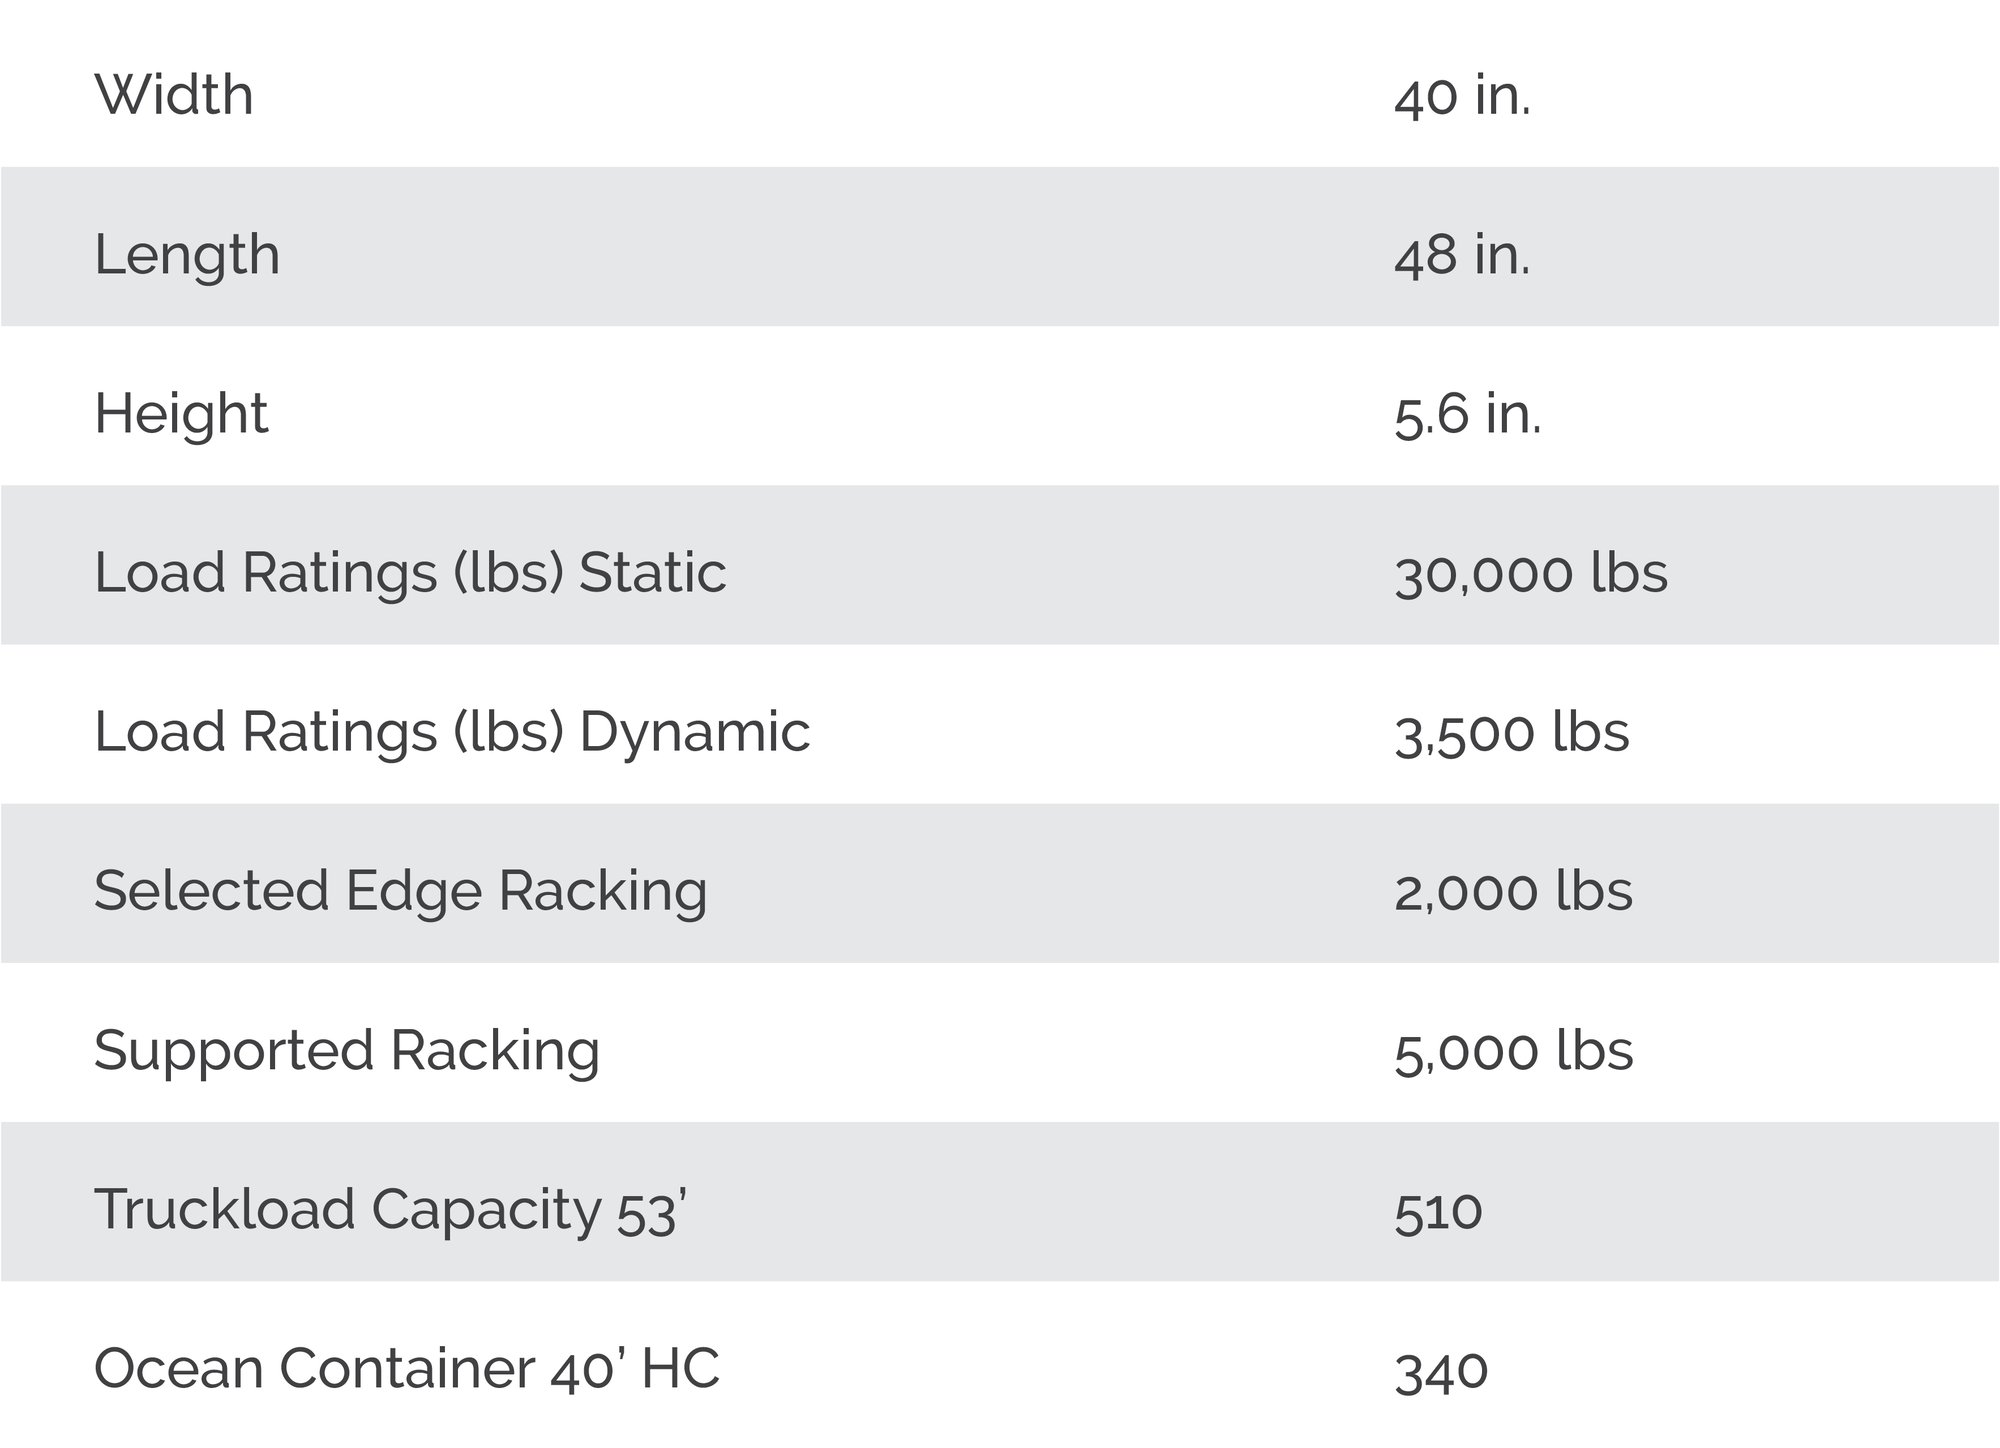Click Supported Racking label
Image resolution: width=2000 pixels, height=1448 pixels.
click(x=347, y=1052)
